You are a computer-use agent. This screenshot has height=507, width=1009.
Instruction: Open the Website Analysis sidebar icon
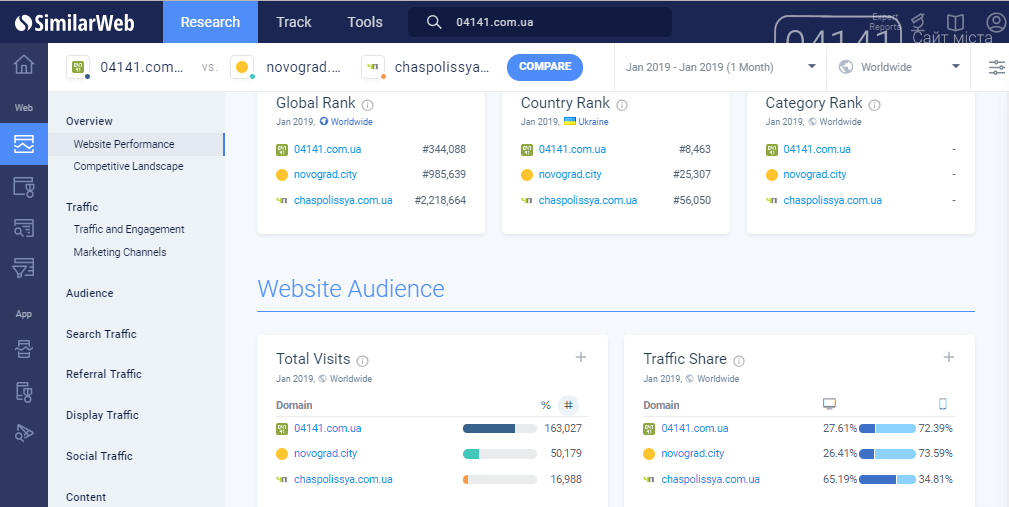[x=24, y=144]
